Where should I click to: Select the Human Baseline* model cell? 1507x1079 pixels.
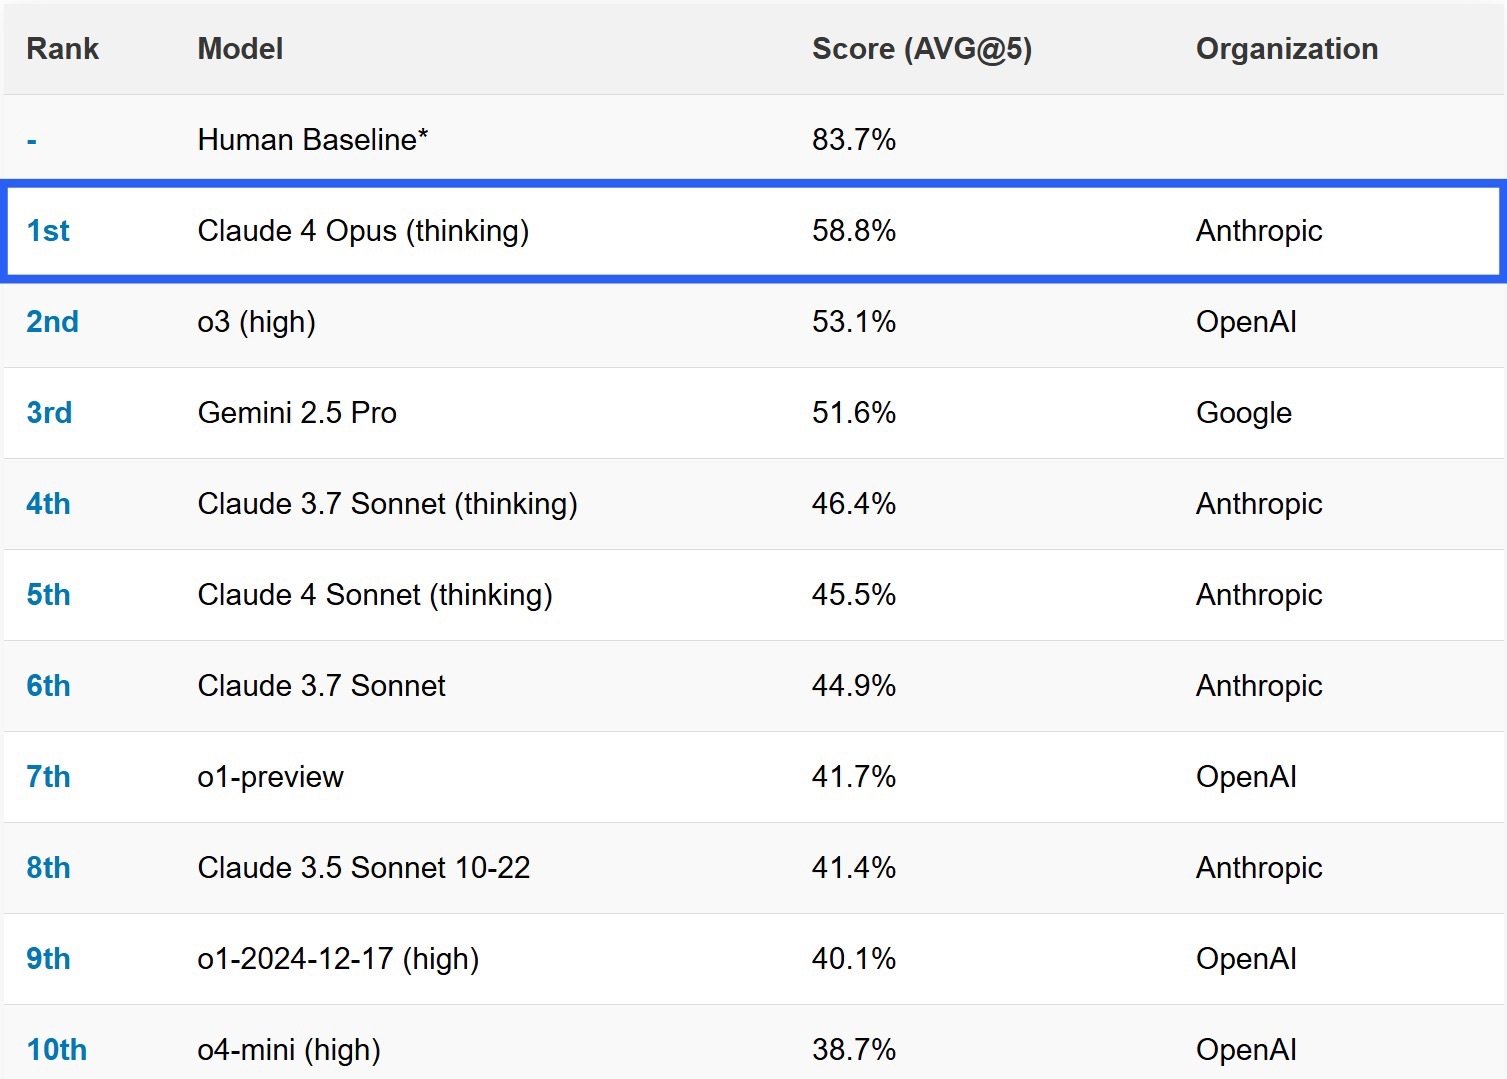313,140
